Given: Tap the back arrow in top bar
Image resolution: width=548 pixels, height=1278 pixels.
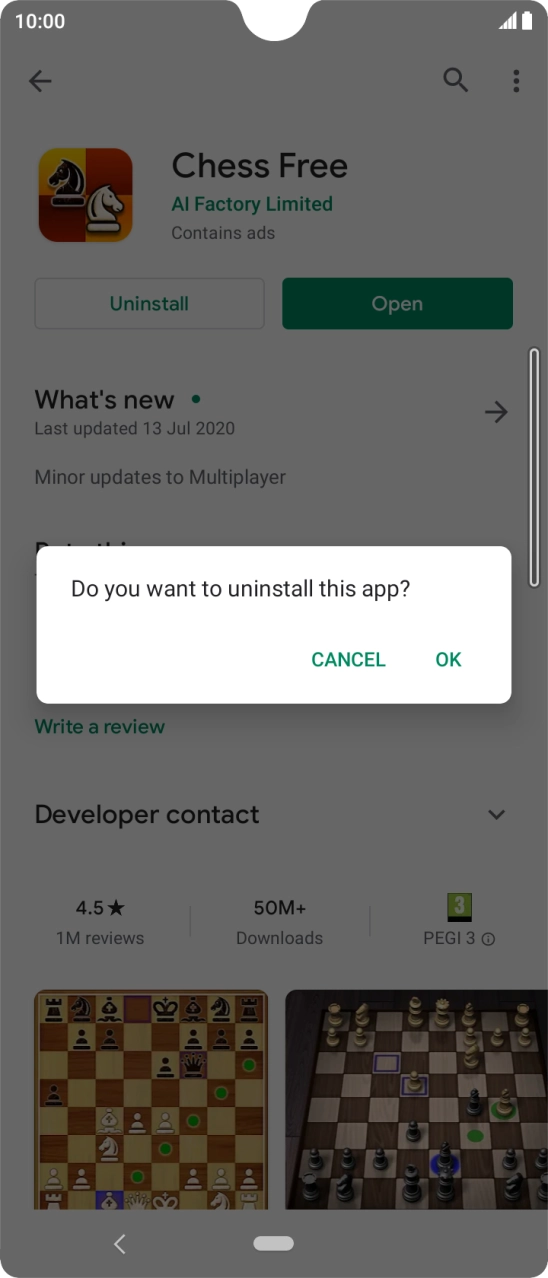Looking at the screenshot, I should pos(40,81).
